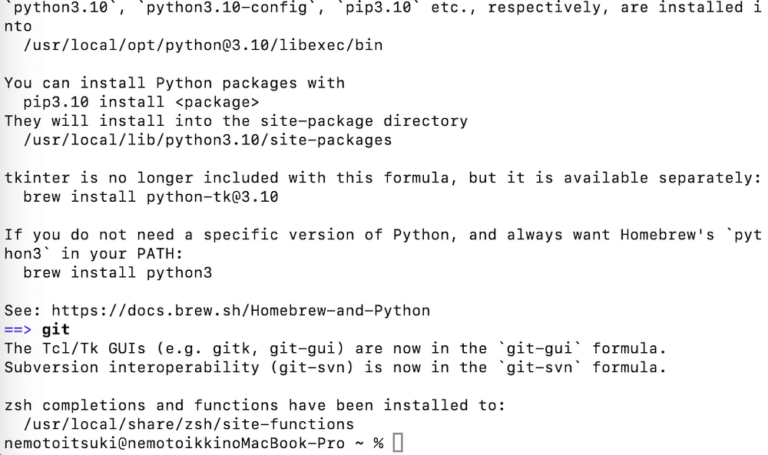This screenshot has width=768, height=455.
Task: Click the "brew install python-tk@3.10" command text
Action: tap(150, 197)
